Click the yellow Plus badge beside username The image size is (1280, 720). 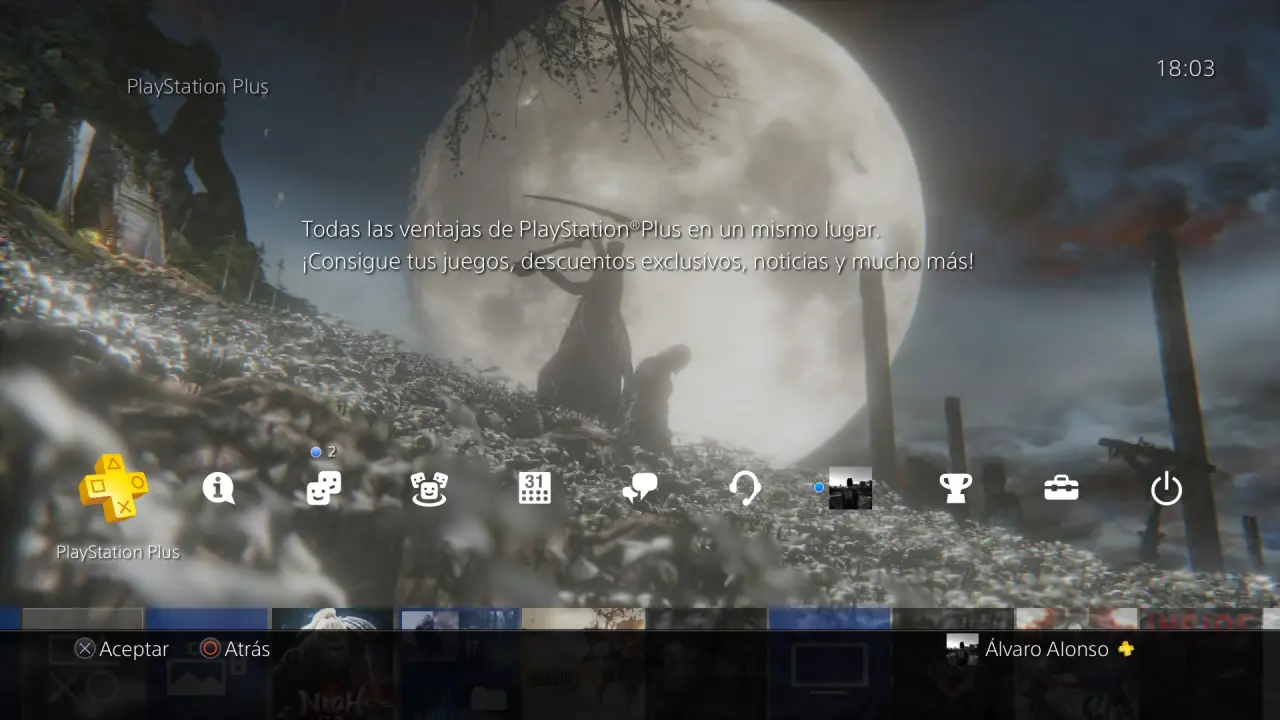coord(1126,649)
